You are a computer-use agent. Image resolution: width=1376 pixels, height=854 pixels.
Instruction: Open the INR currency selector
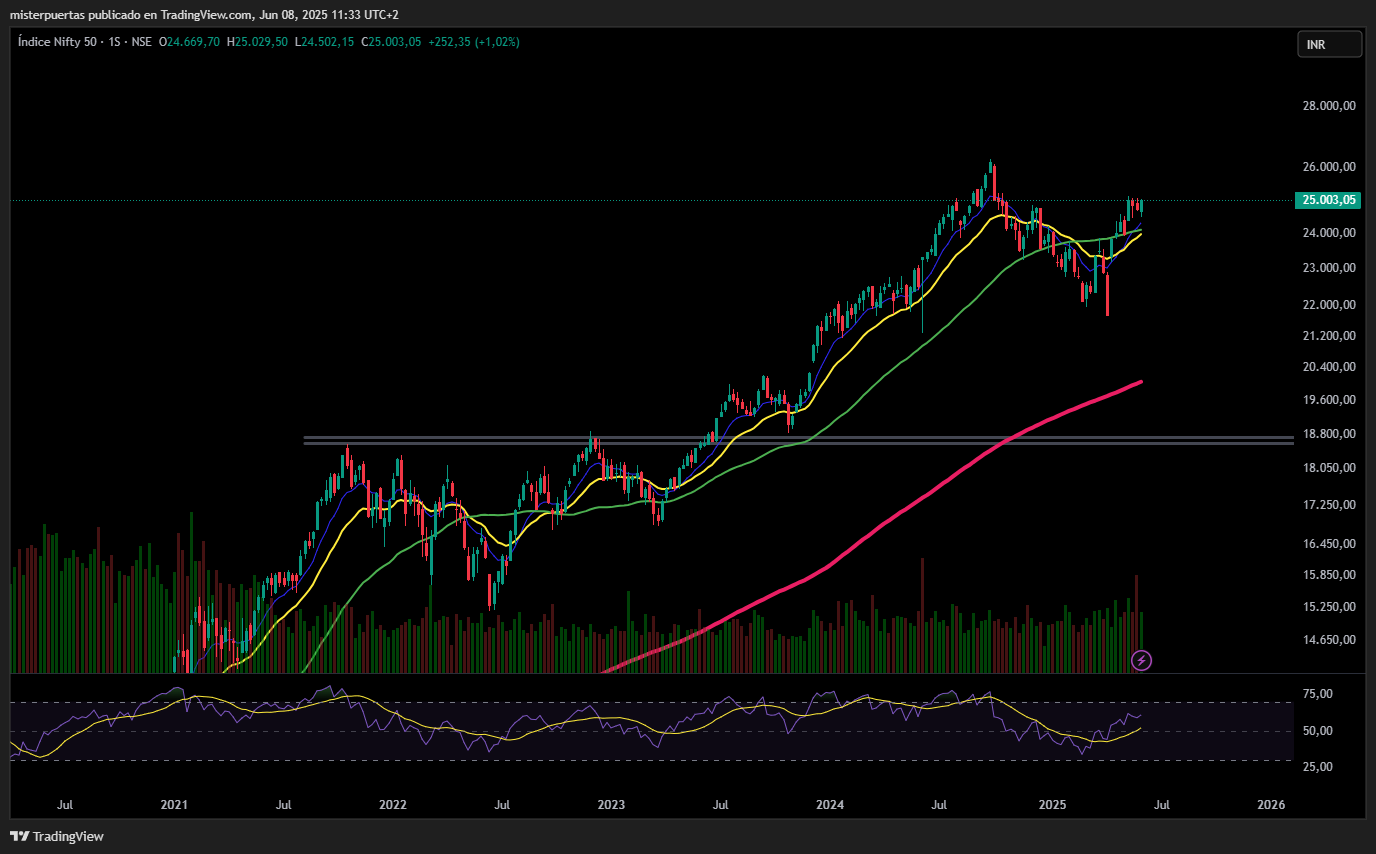point(1330,44)
